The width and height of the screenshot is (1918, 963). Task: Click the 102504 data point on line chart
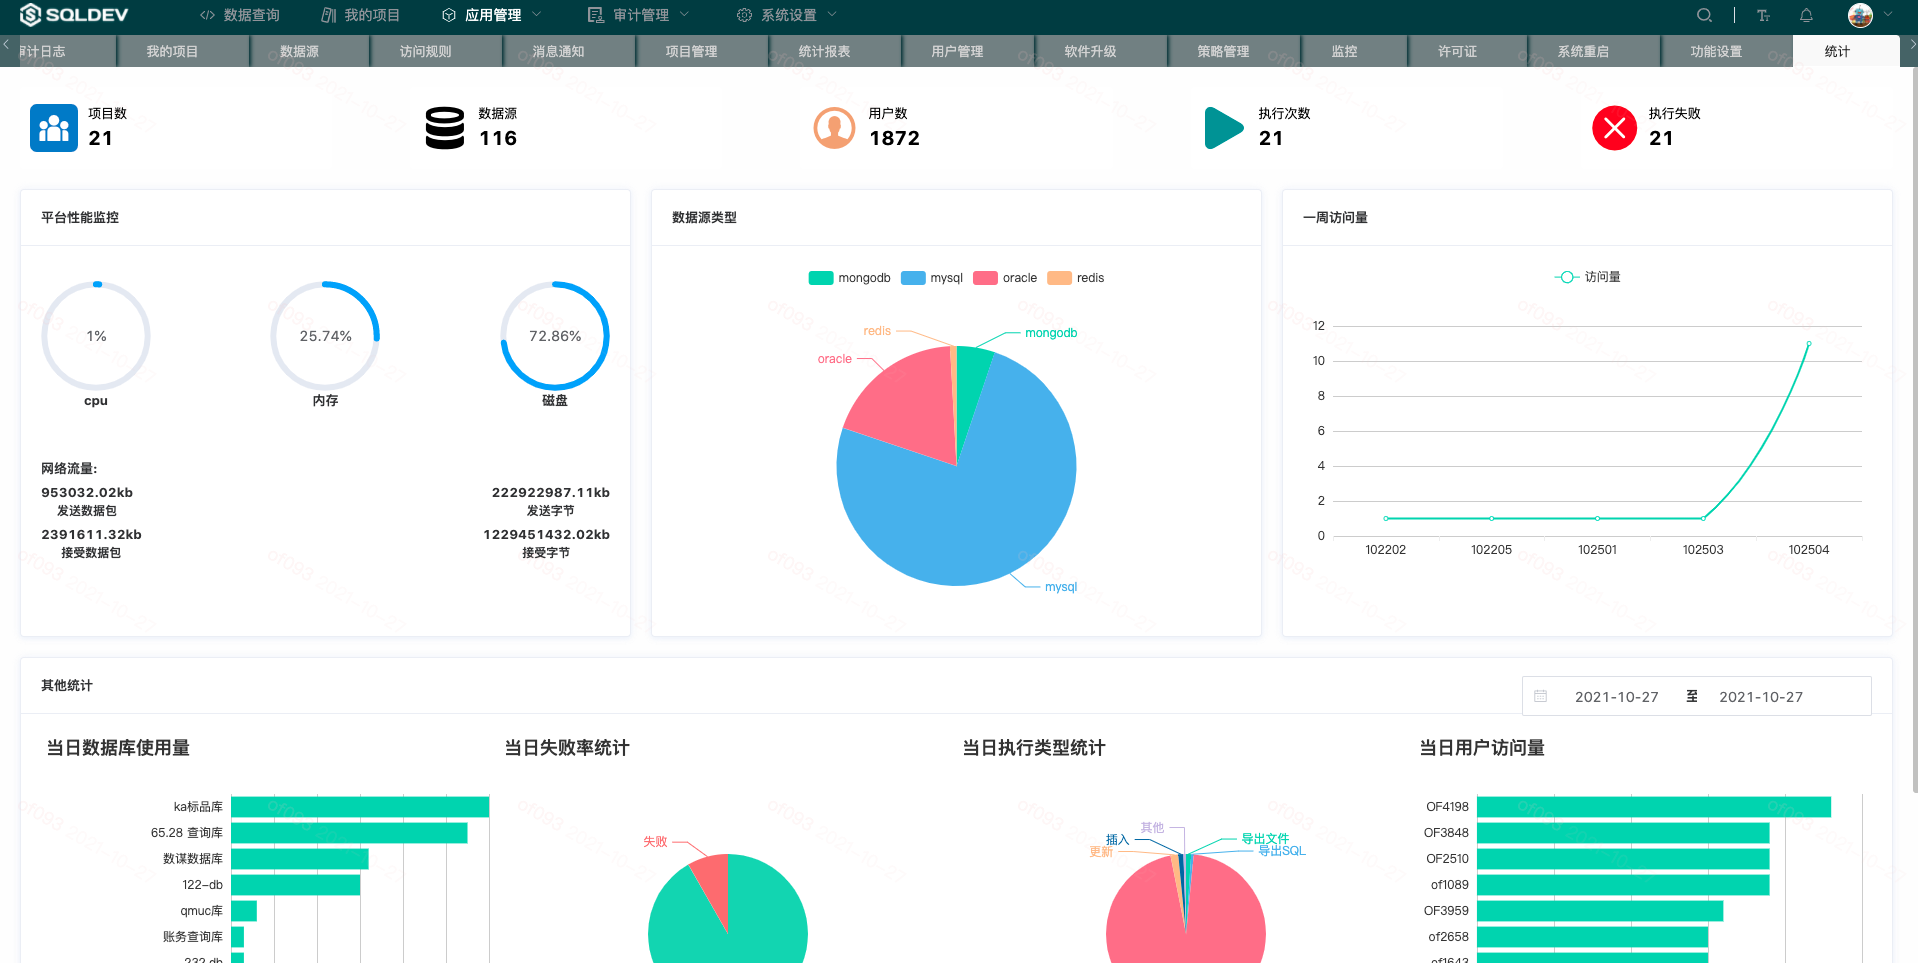[1808, 343]
